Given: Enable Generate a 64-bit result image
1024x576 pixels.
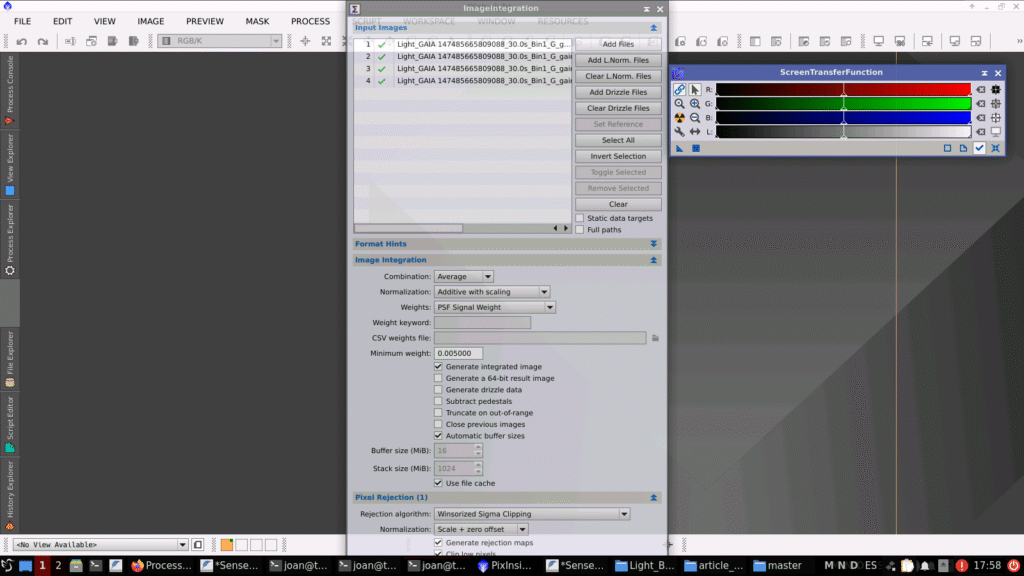Looking at the screenshot, I should (x=438, y=378).
